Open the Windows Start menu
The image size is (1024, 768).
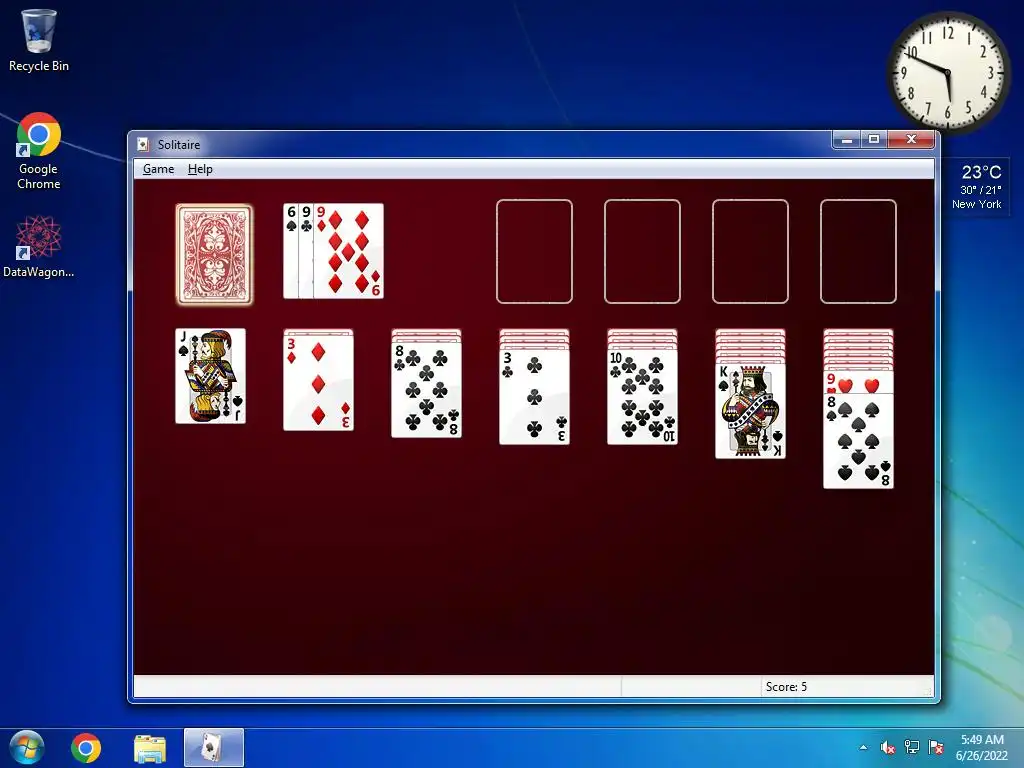(x=27, y=748)
